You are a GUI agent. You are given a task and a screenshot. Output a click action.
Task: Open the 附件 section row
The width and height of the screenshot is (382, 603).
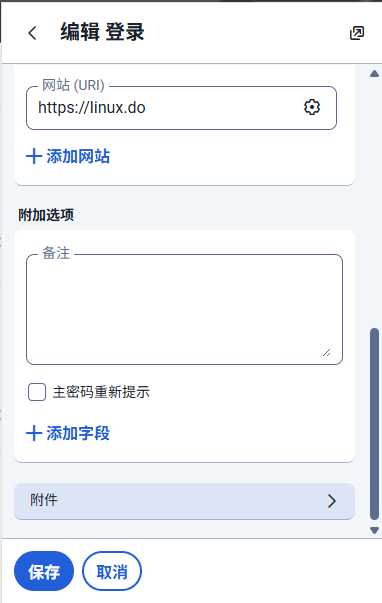(x=184, y=501)
